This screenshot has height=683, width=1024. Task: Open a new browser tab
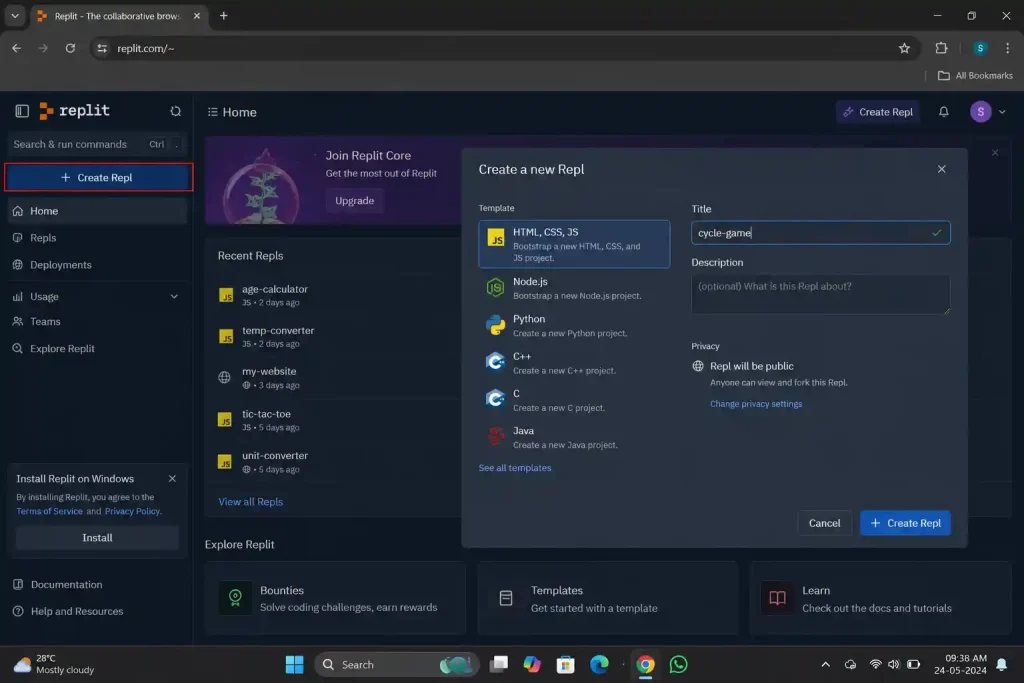(223, 16)
